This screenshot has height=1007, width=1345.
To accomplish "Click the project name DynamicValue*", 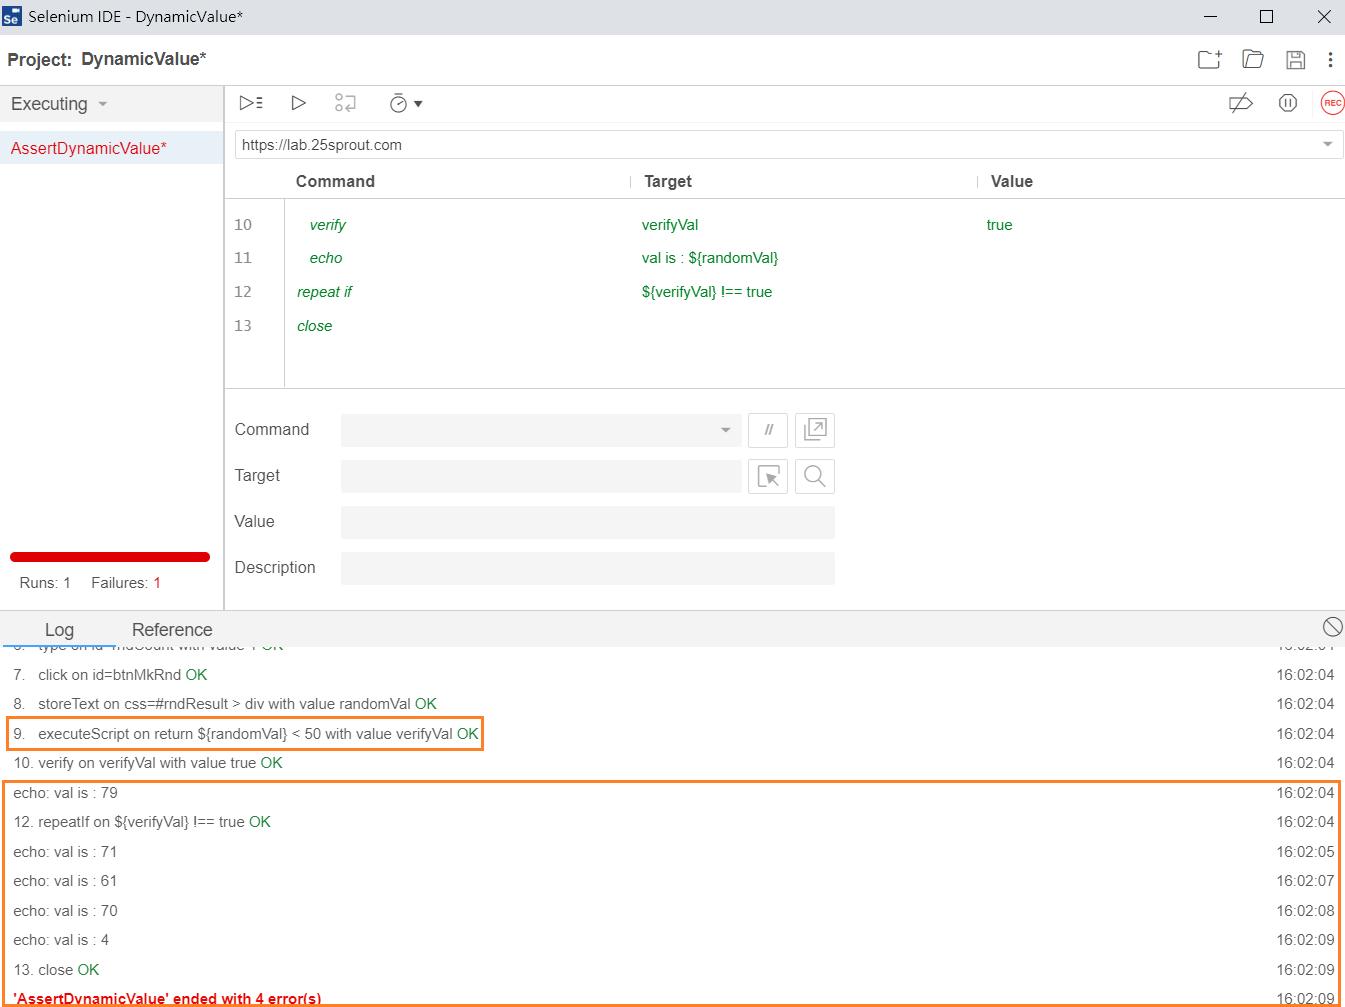I will tap(143, 59).
